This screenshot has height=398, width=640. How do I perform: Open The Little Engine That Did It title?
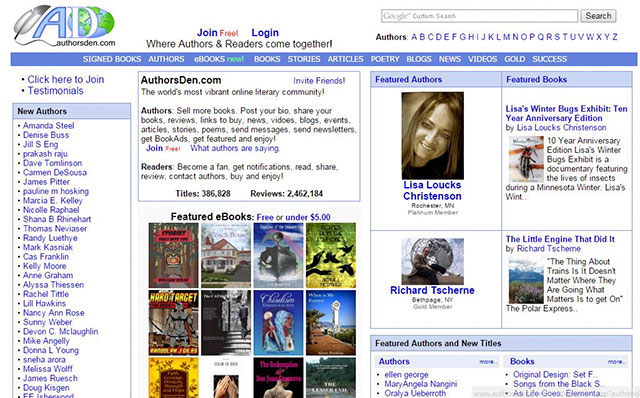(x=560, y=239)
